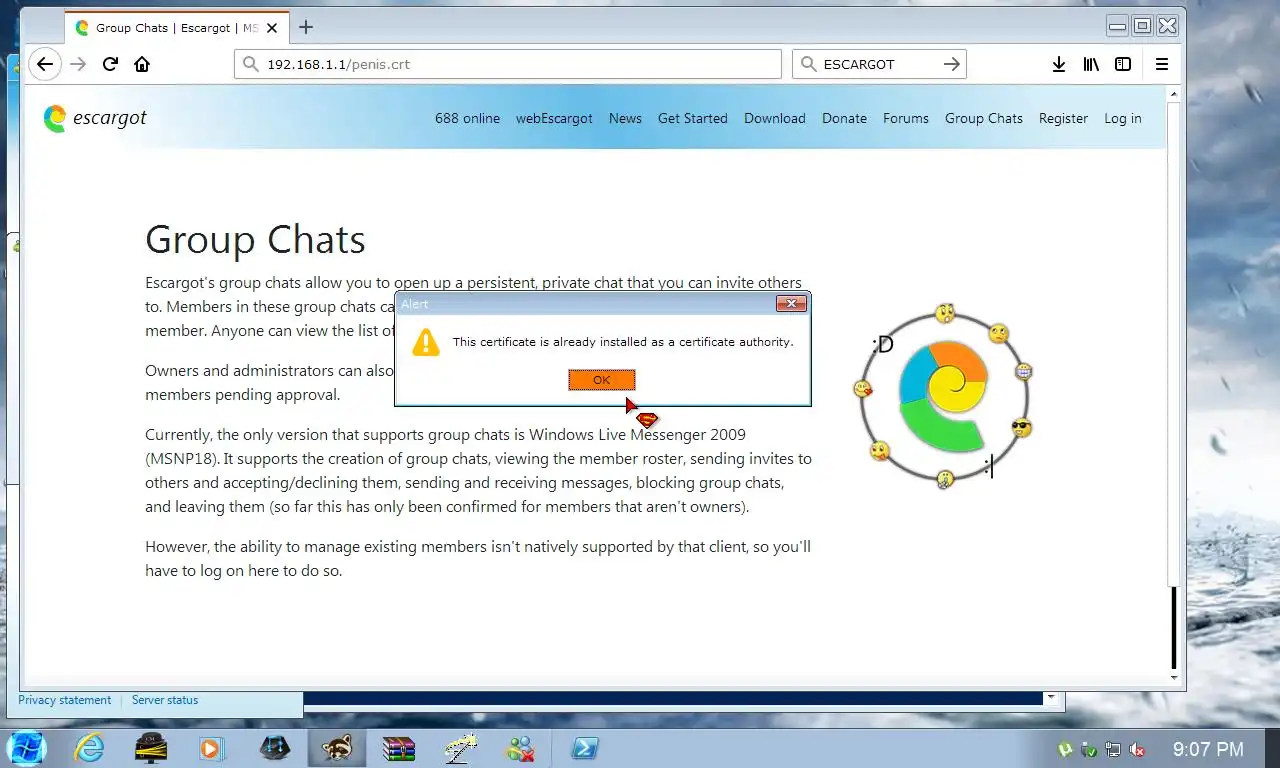Open the raccoon browser taskbar icon

[x=337, y=747]
